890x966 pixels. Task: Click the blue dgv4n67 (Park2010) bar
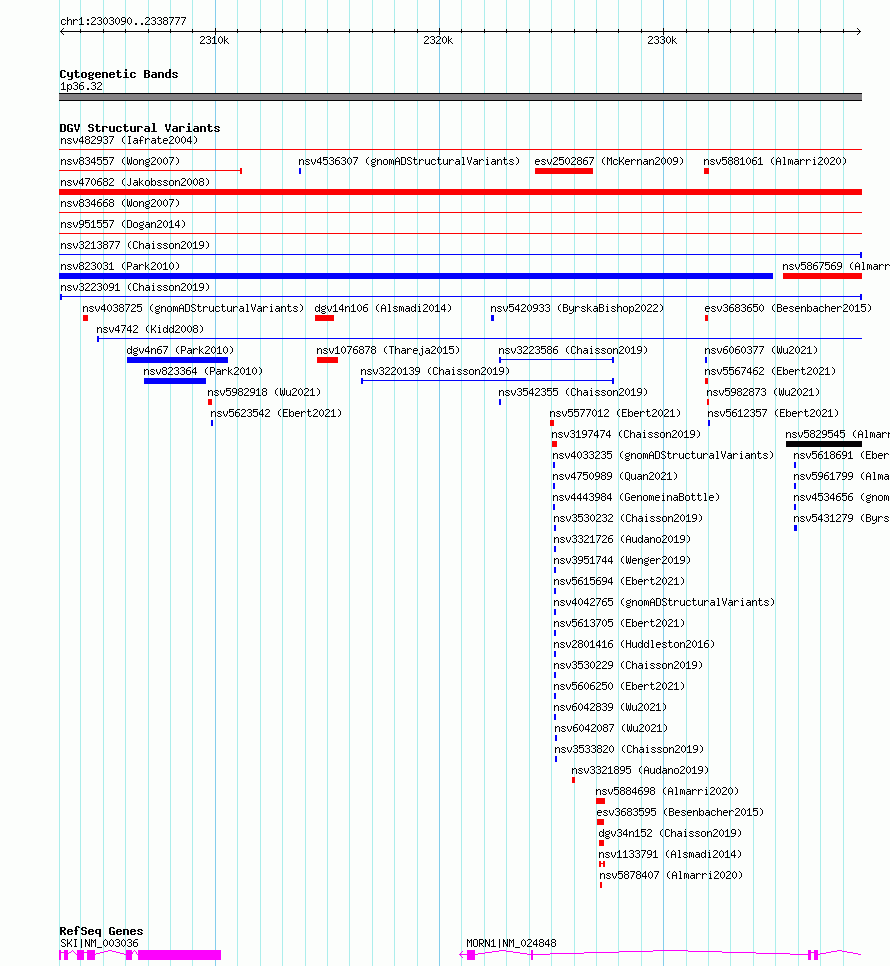pyautogui.click(x=177, y=360)
